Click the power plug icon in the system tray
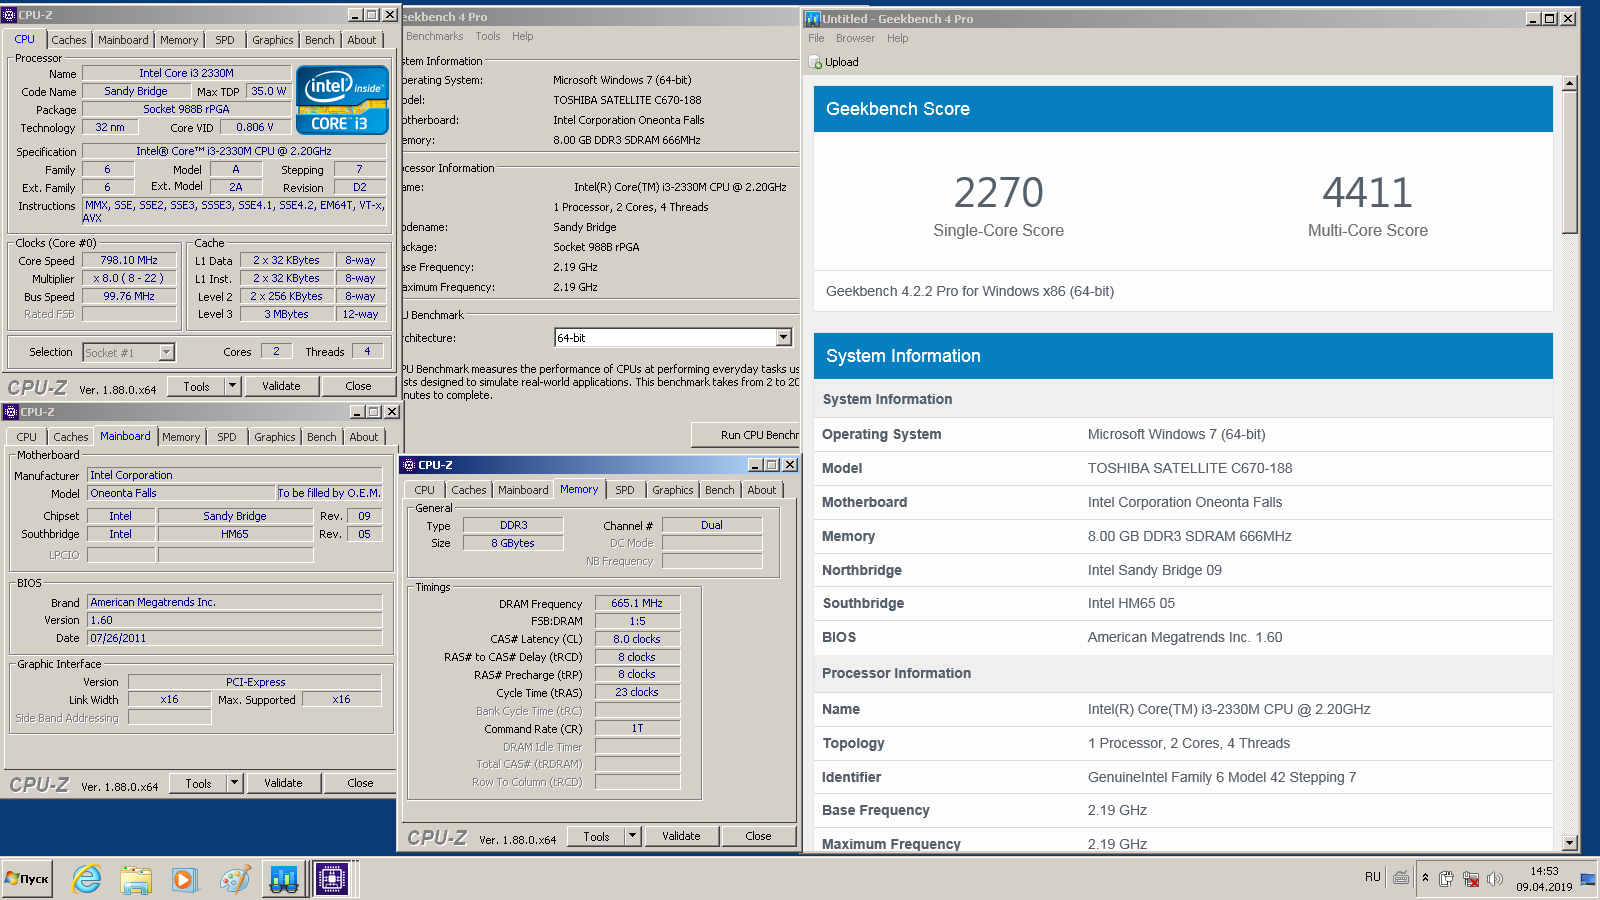The image size is (1600, 900). pyautogui.click(x=1446, y=879)
